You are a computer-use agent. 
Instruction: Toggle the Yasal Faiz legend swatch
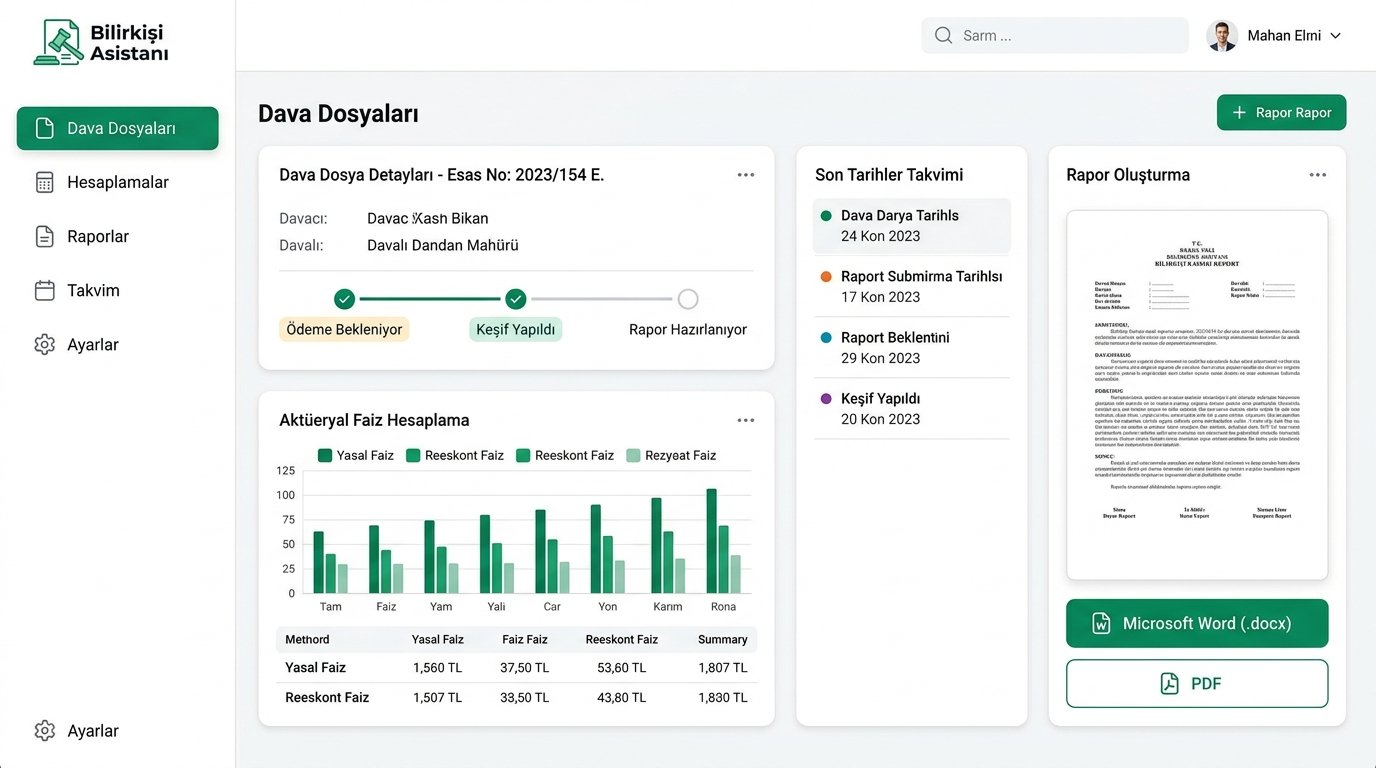pyautogui.click(x=325, y=455)
